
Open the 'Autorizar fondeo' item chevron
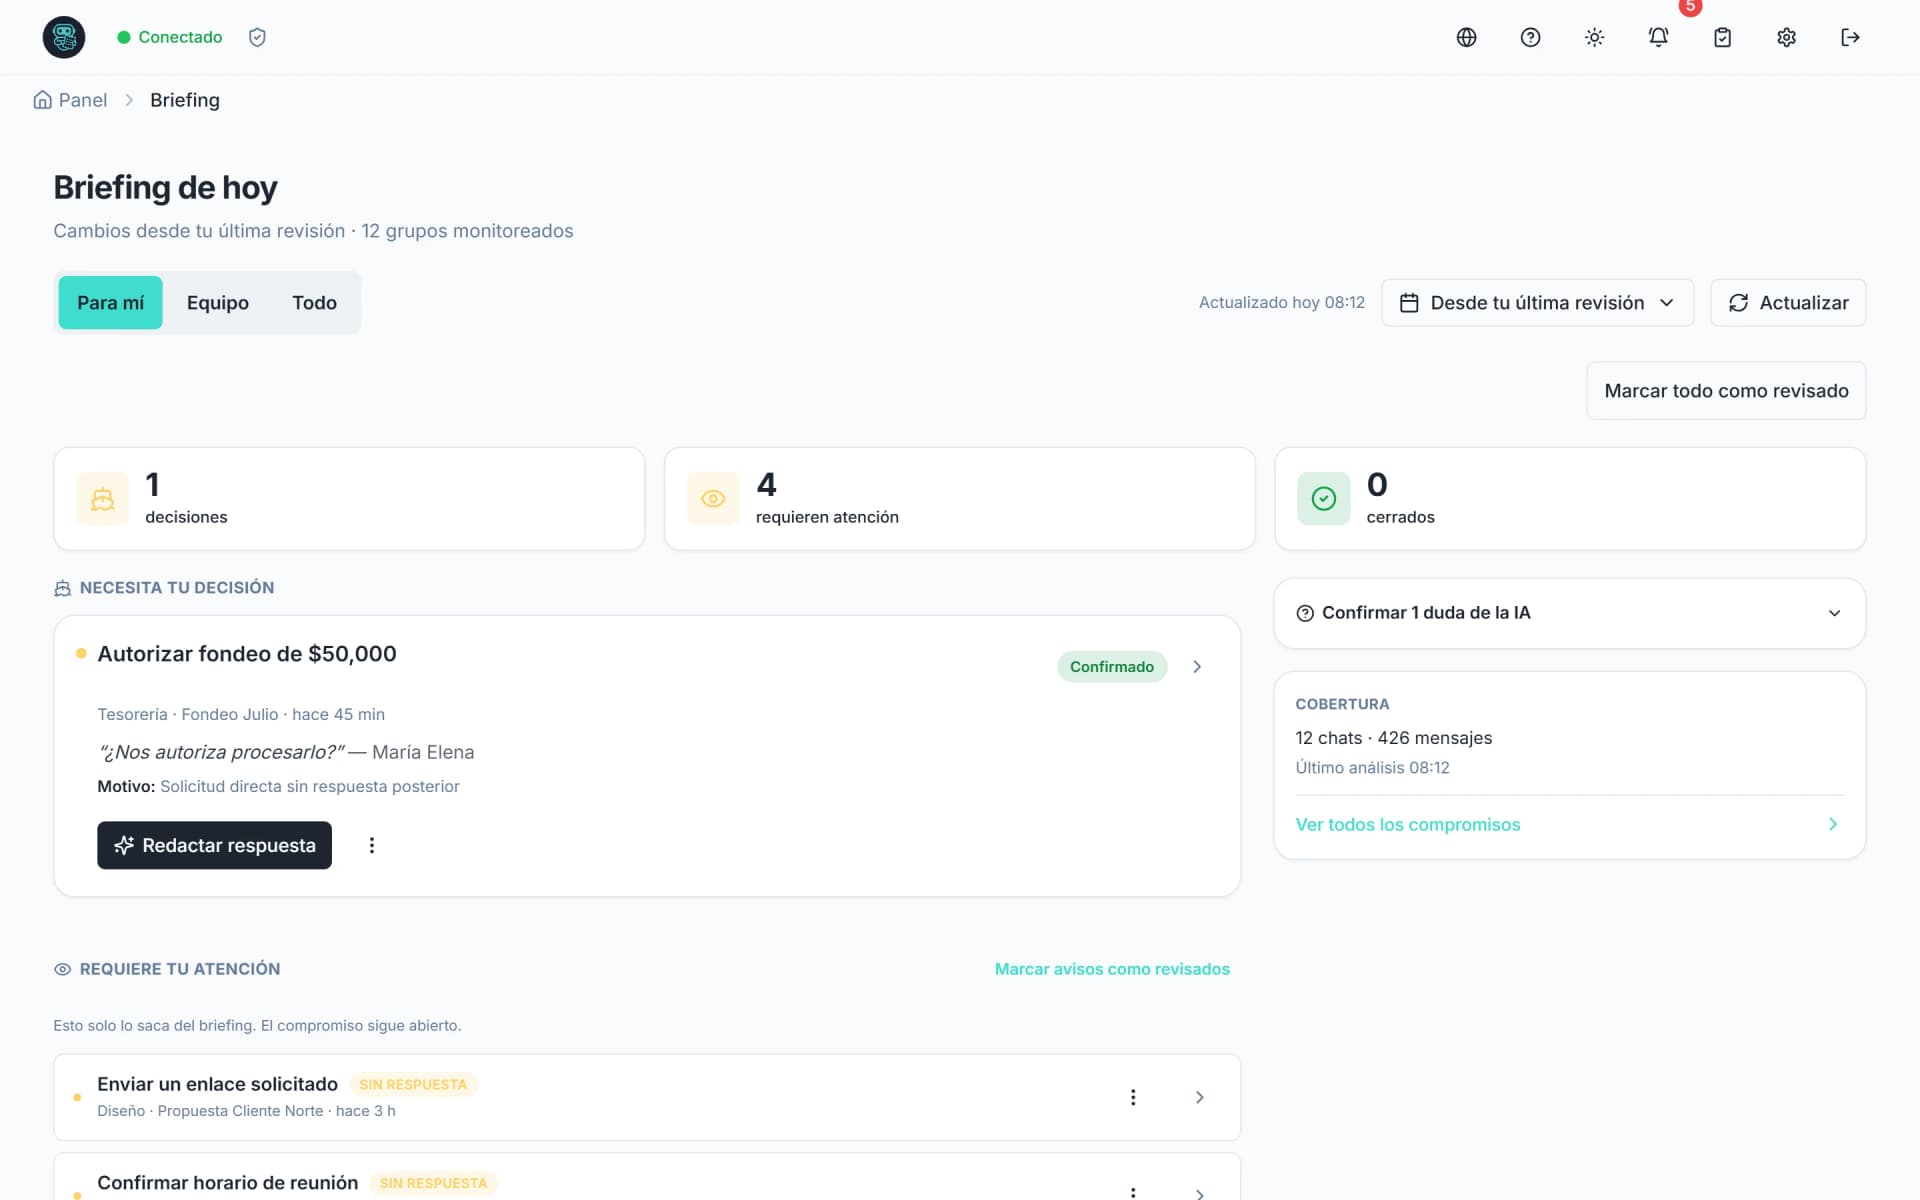tap(1197, 667)
